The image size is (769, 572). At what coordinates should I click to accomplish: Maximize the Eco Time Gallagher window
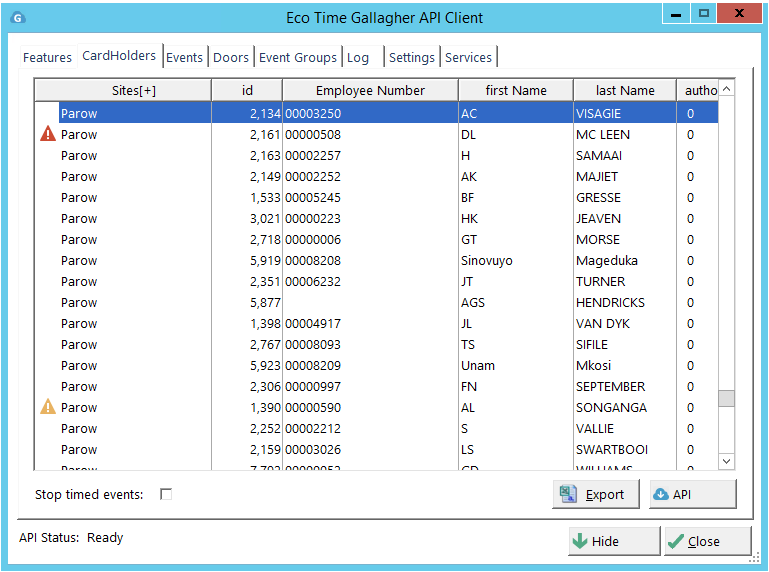click(x=704, y=13)
